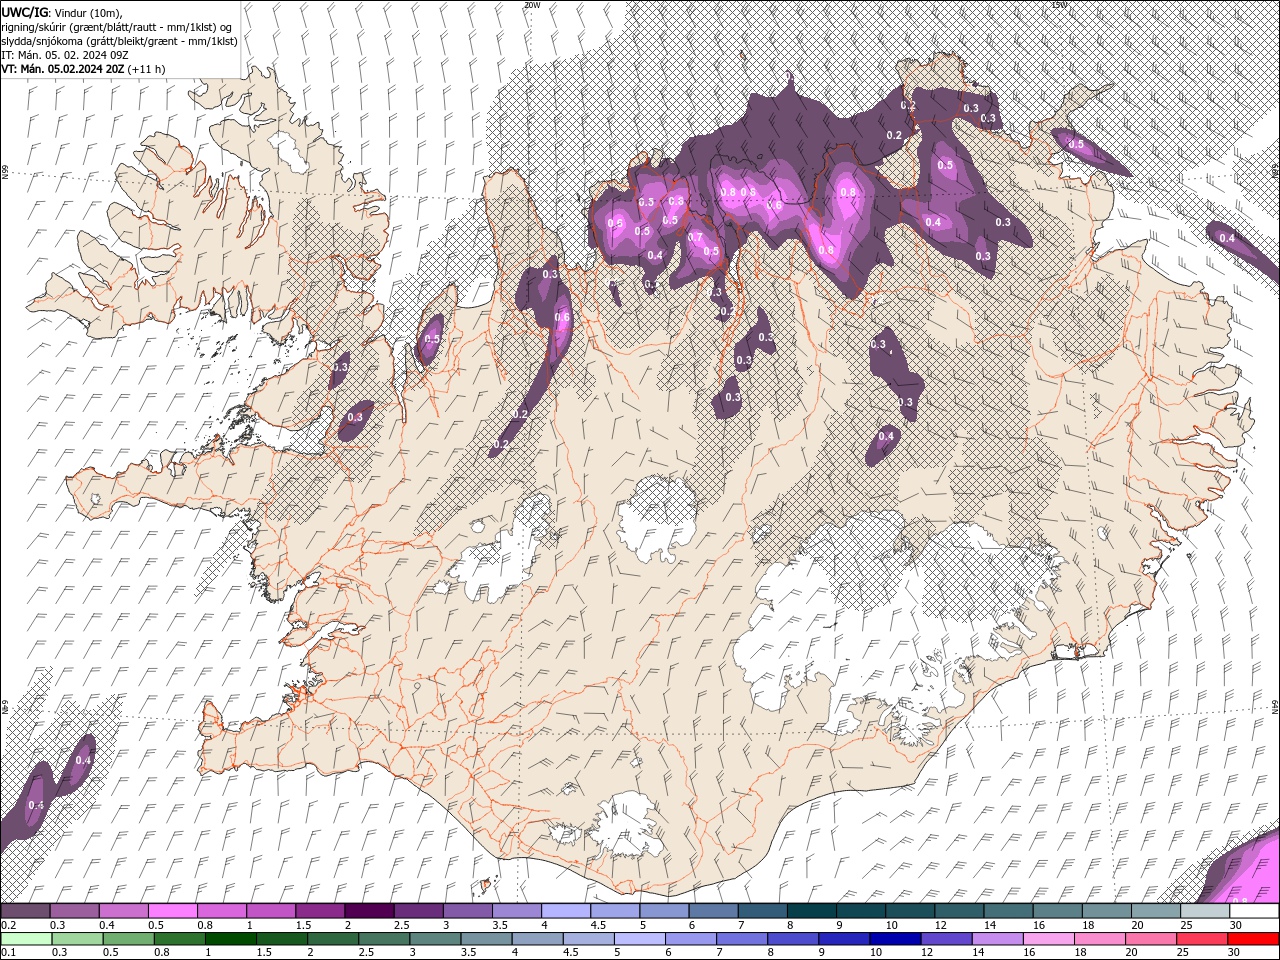This screenshot has width=1280, height=960.
Task: Pick the light purple lower swatch labeled 14
Action: (x=996, y=939)
